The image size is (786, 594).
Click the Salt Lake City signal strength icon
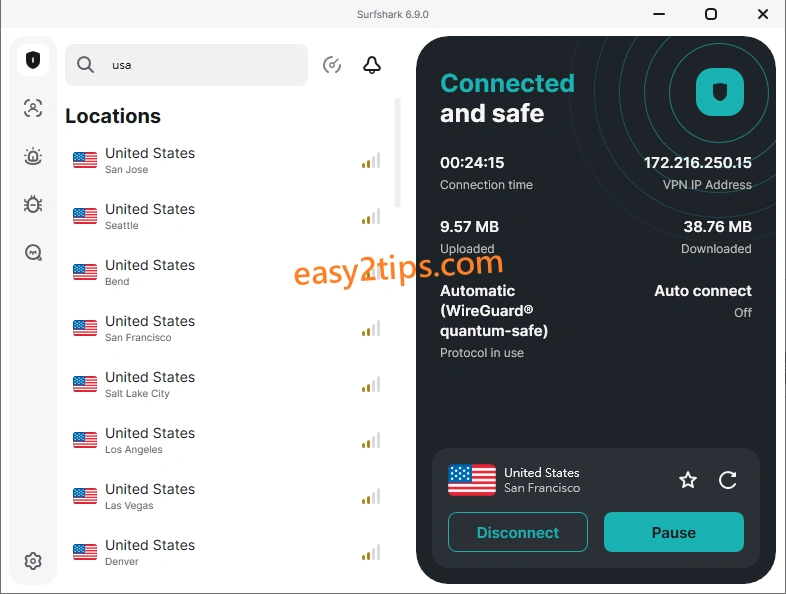(371, 384)
